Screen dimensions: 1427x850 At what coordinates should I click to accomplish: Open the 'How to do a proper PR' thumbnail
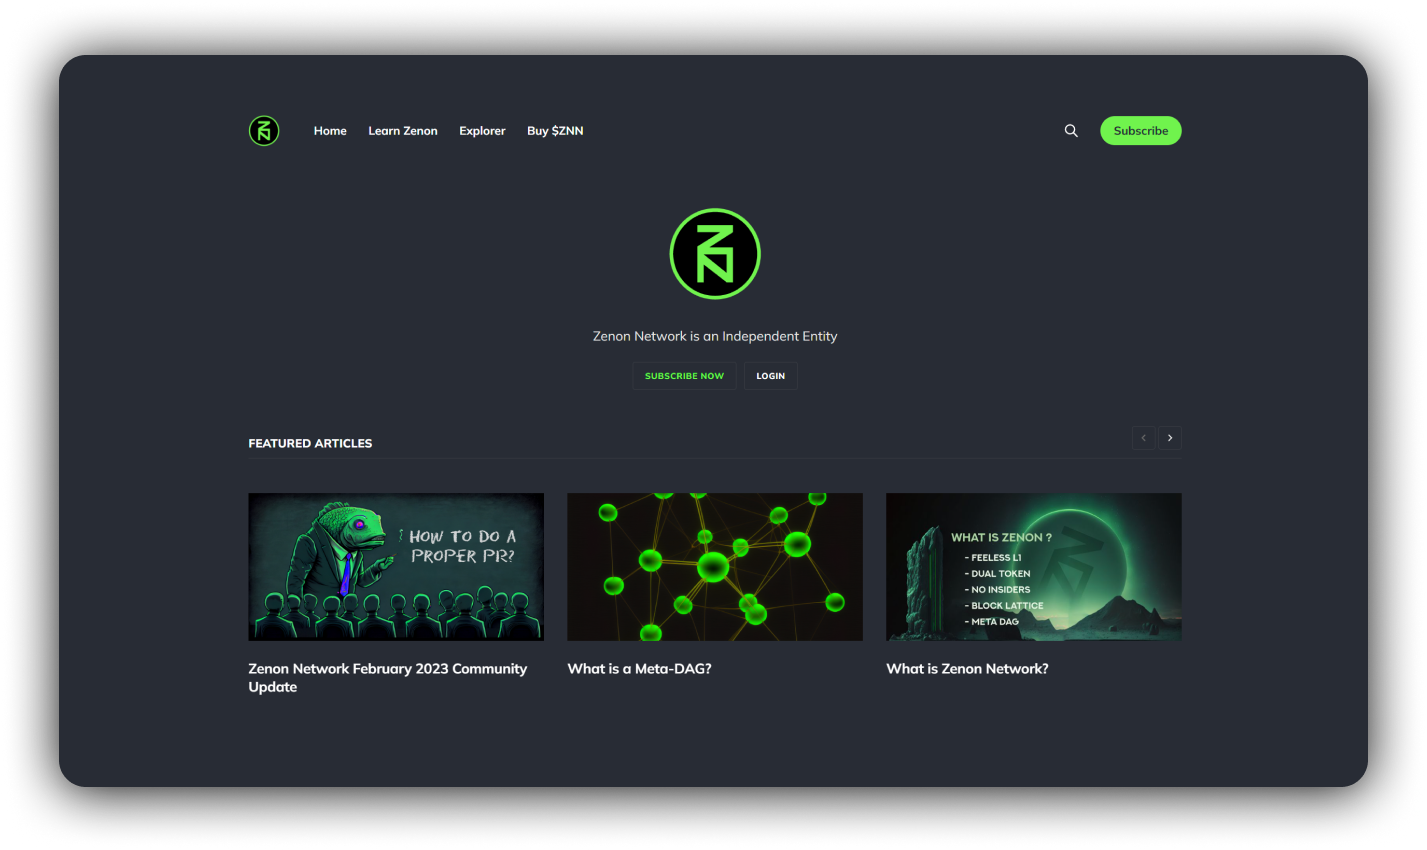(396, 566)
